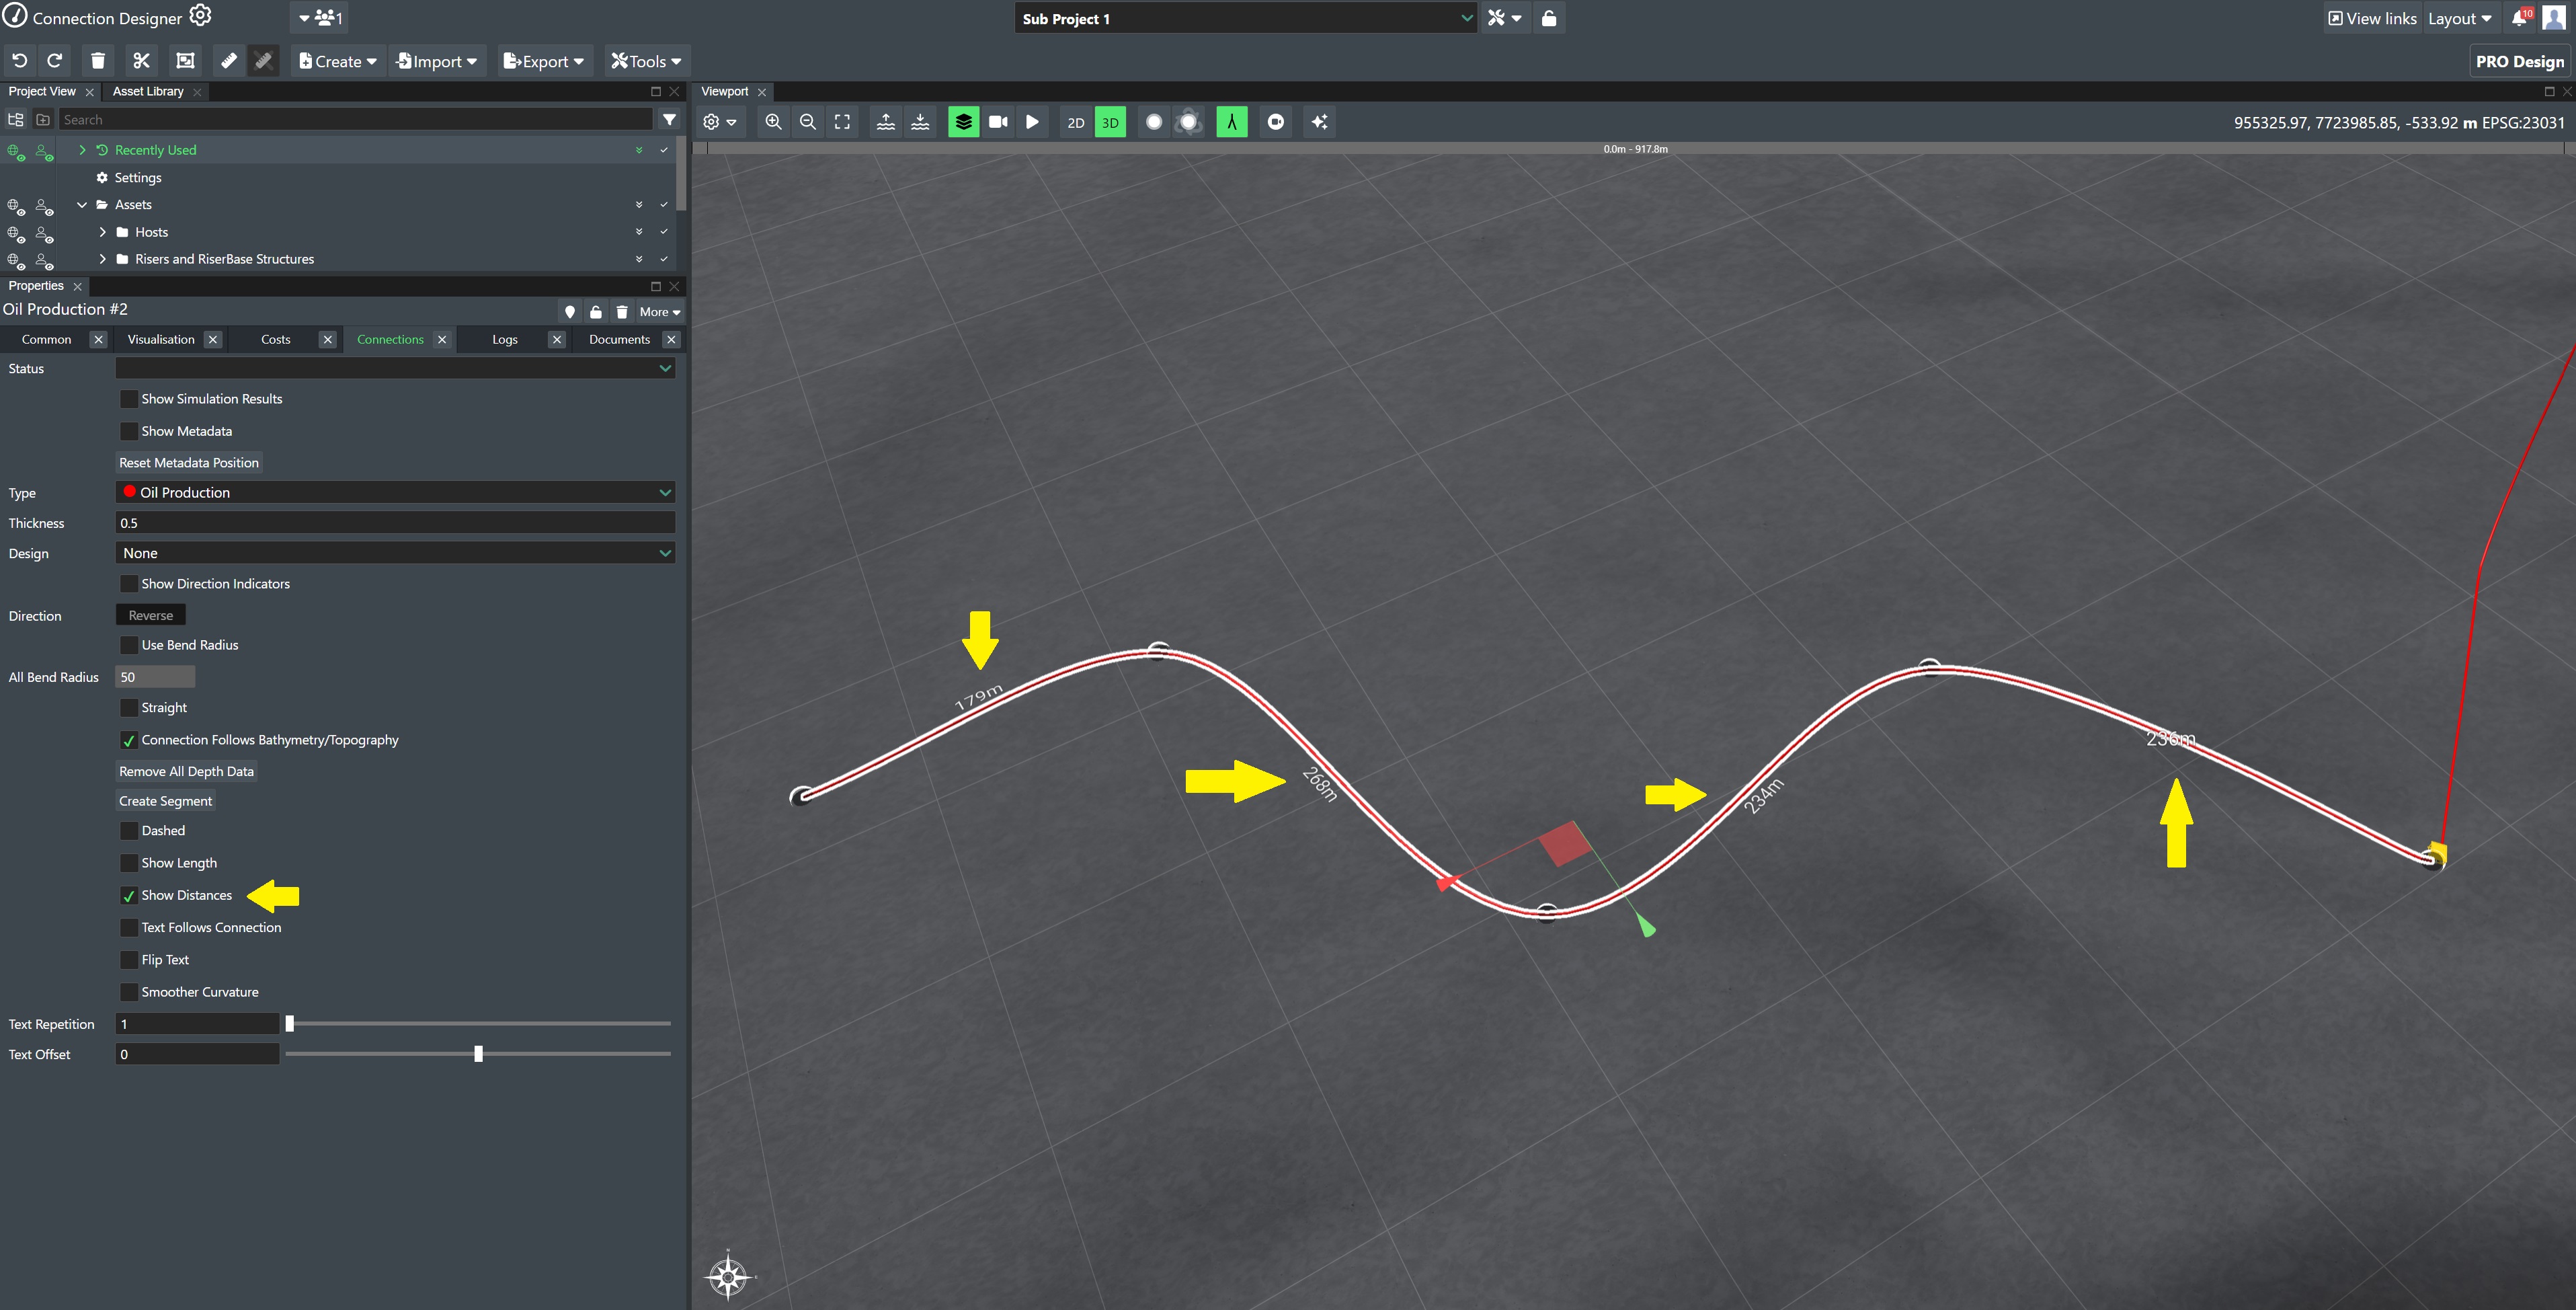This screenshot has height=1310, width=2576.
Task: Open the Status dropdown in Properties
Action: tap(395, 369)
